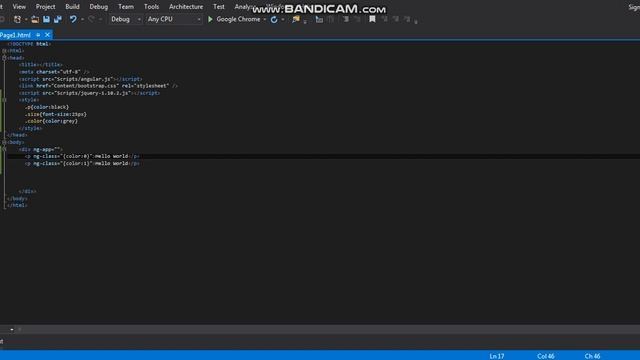This screenshot has width=640, height=360.
Task: Open the Debug menu
Action: (99, 7)
